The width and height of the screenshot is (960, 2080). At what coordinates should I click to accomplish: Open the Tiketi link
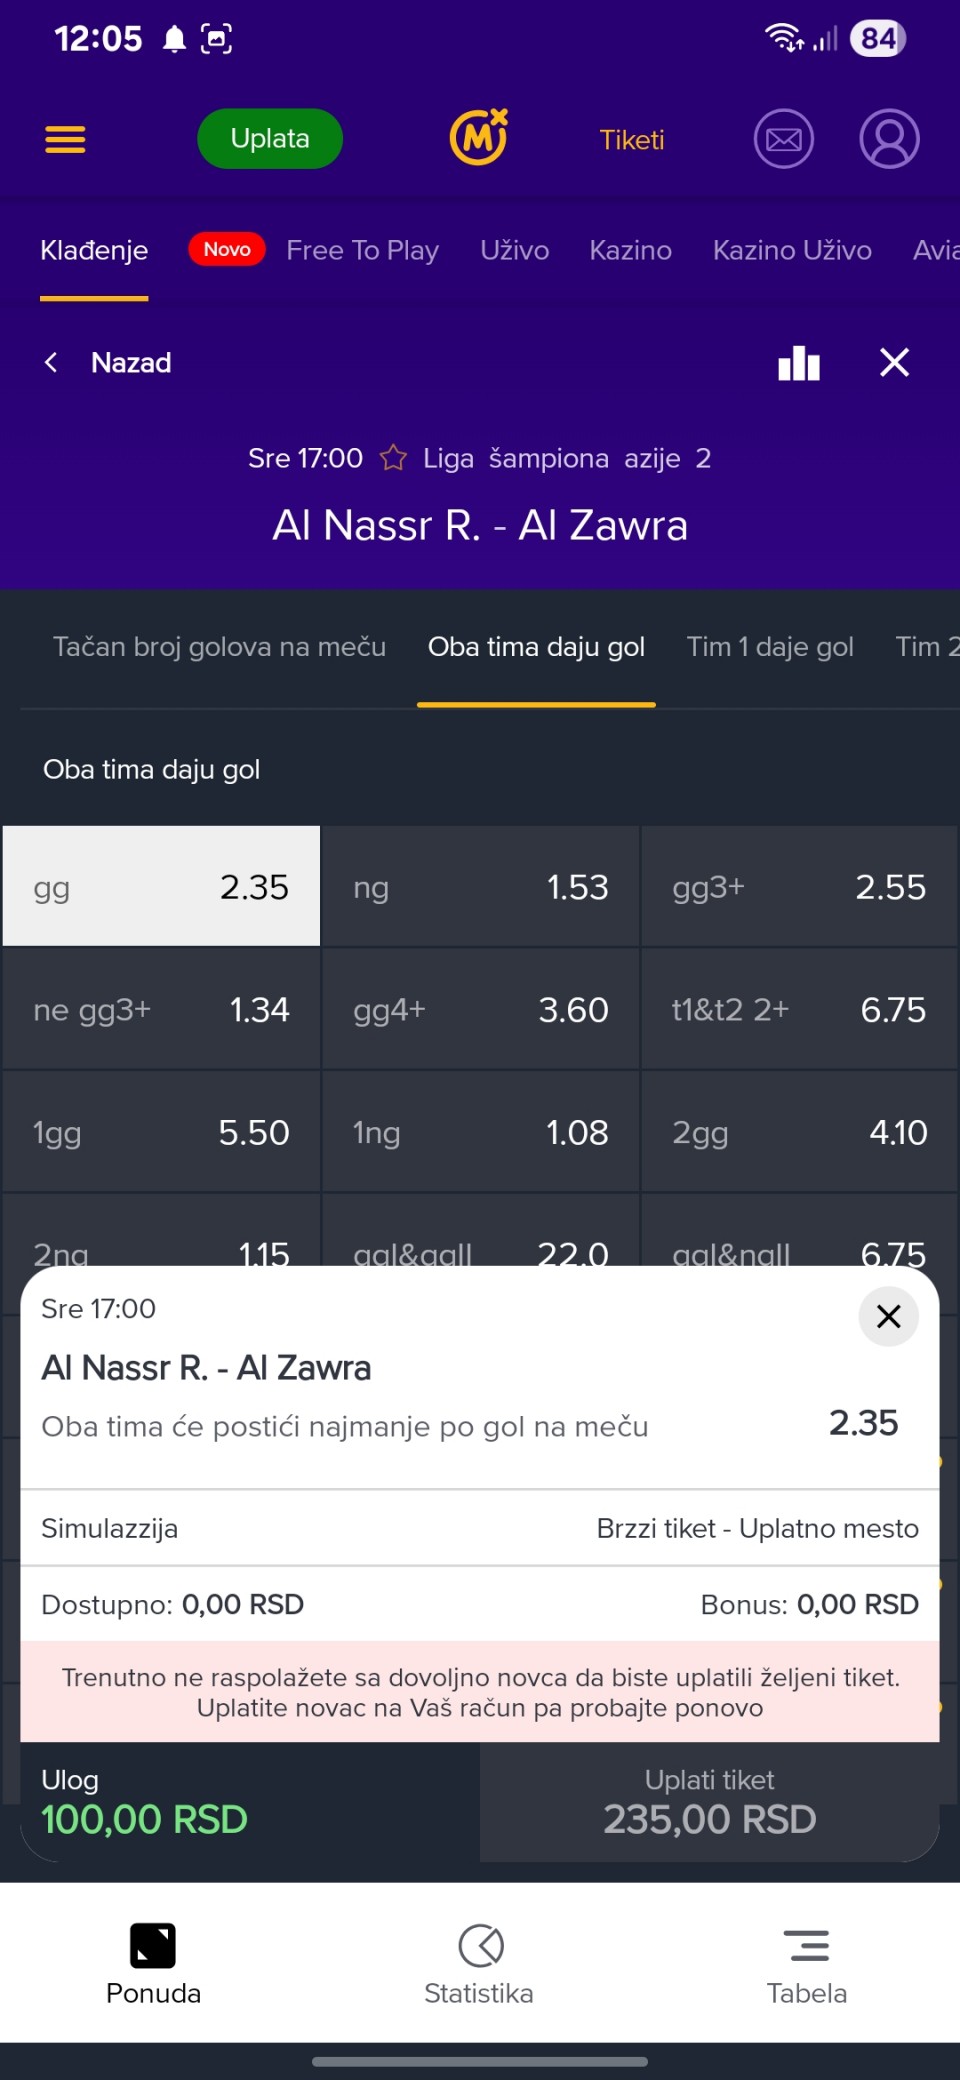tap(632, 140)
